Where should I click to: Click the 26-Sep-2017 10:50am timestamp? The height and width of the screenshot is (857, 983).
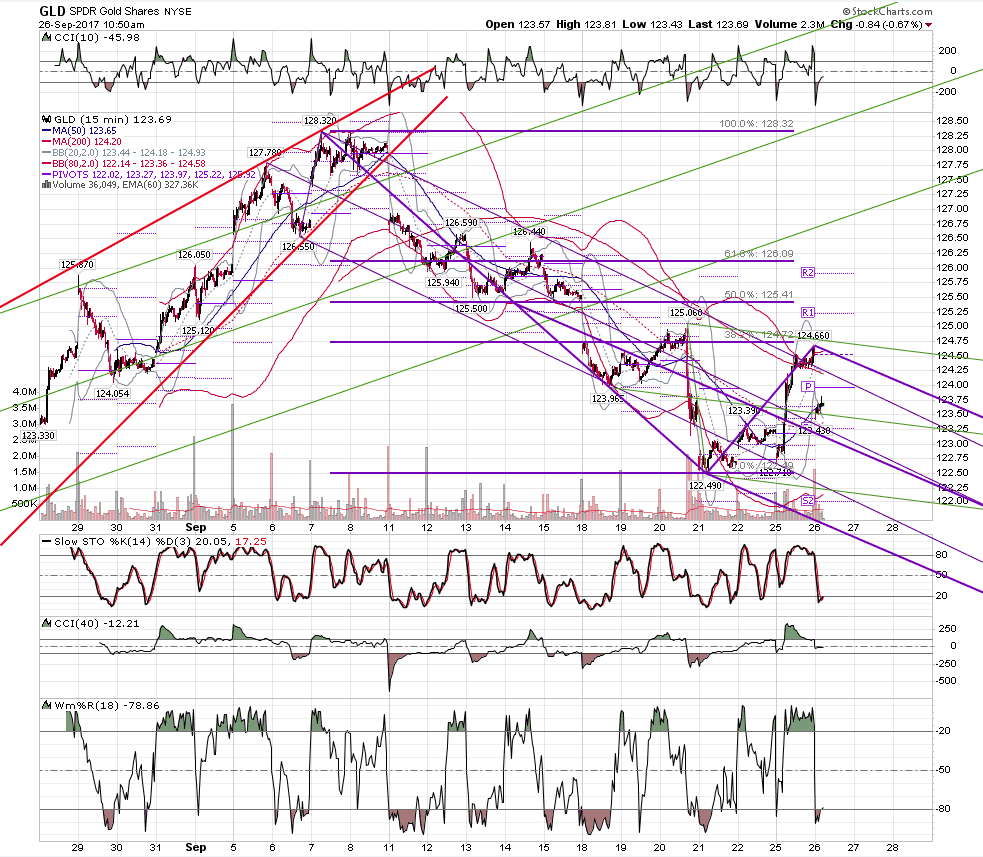pos(92,25)
